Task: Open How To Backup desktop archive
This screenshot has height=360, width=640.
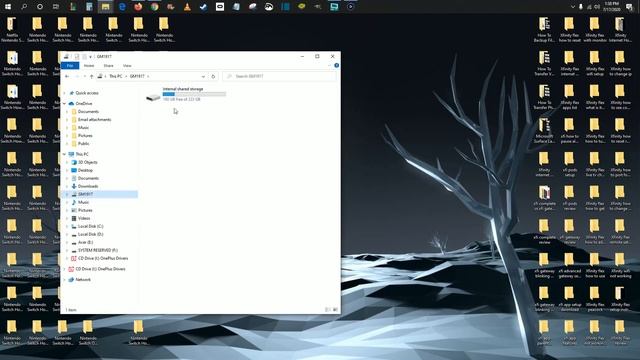Action: click(544, 30)
